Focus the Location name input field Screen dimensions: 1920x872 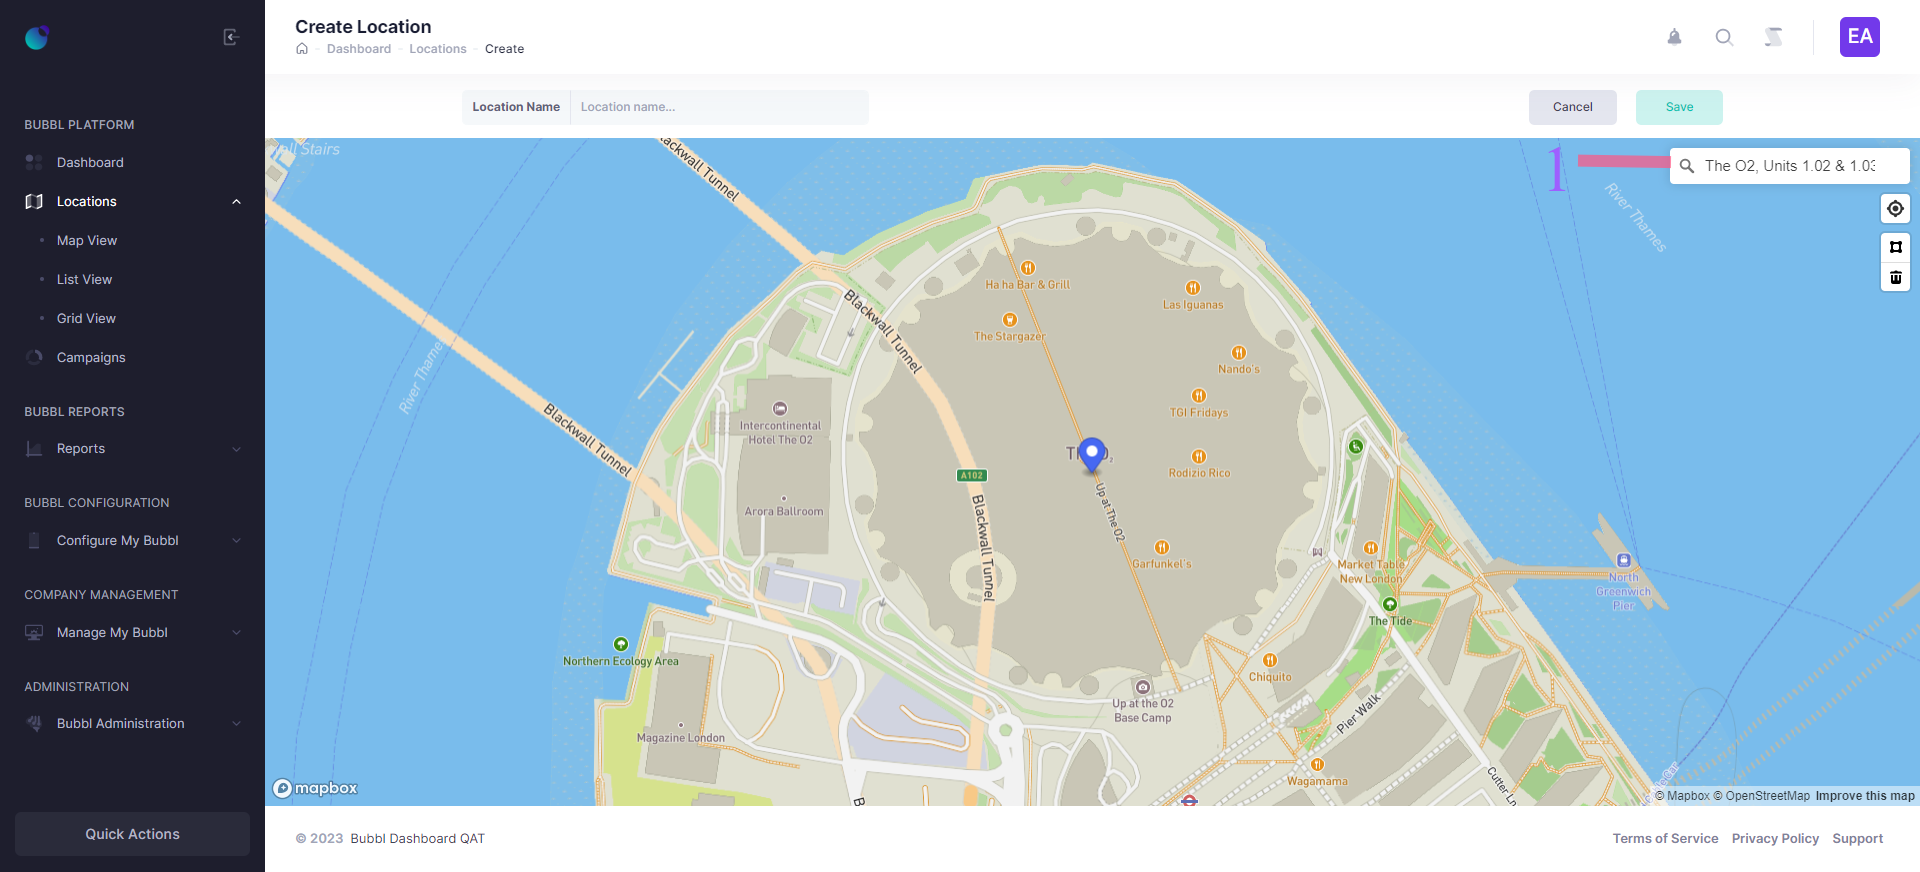click(x=719, y=107)
